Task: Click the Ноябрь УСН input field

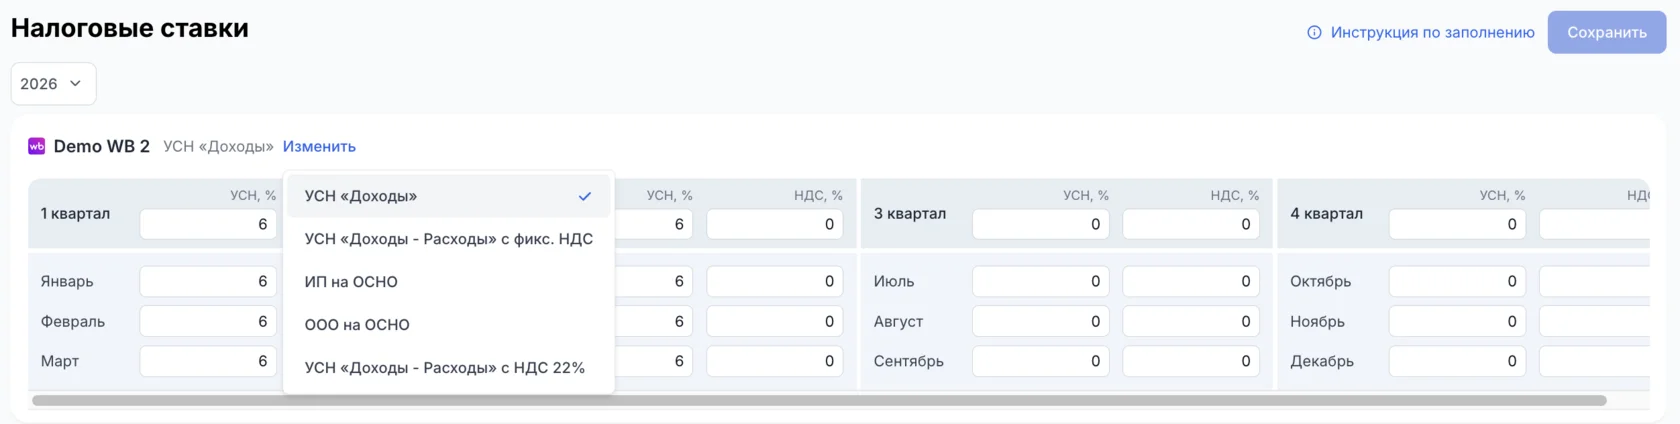Action: point(1457,321)
